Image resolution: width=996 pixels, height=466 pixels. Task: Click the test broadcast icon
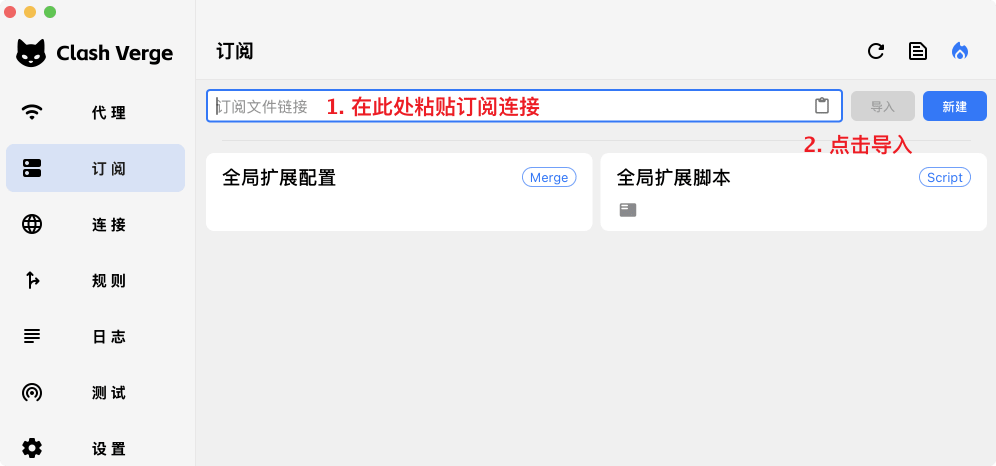(32, 392)
